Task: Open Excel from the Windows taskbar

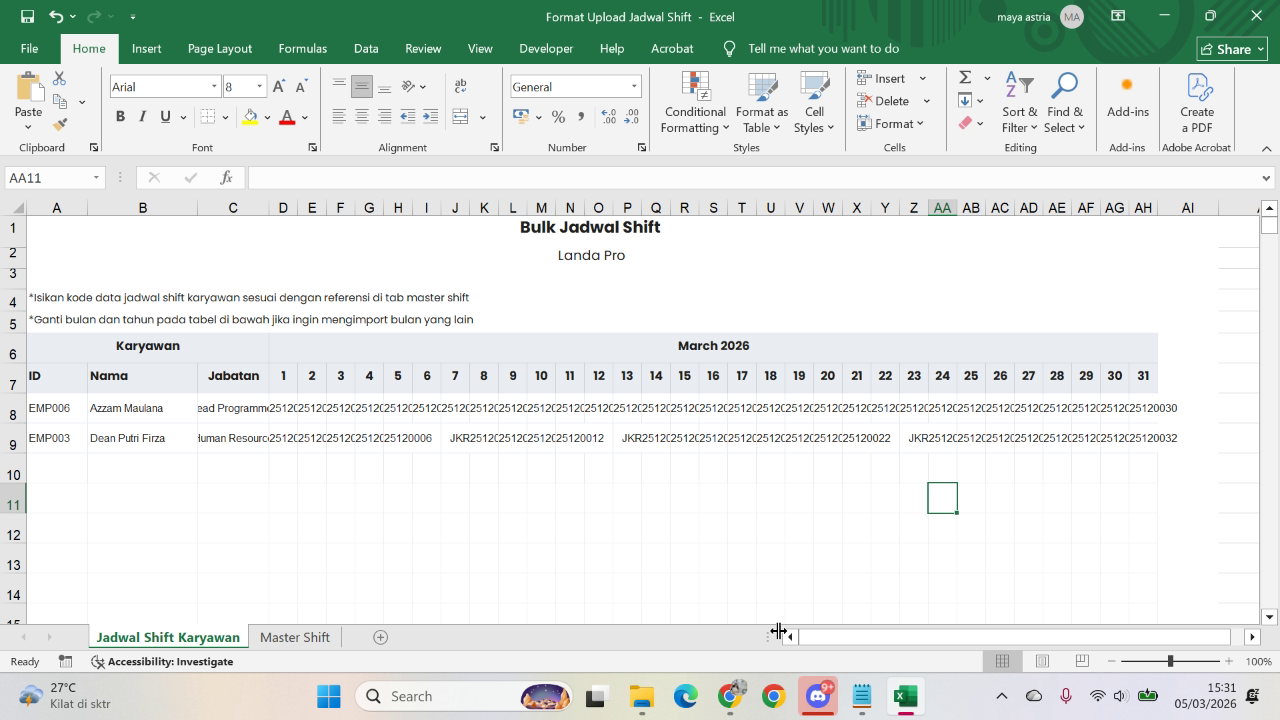Action: pyautogui.click(x=906, y=696)
